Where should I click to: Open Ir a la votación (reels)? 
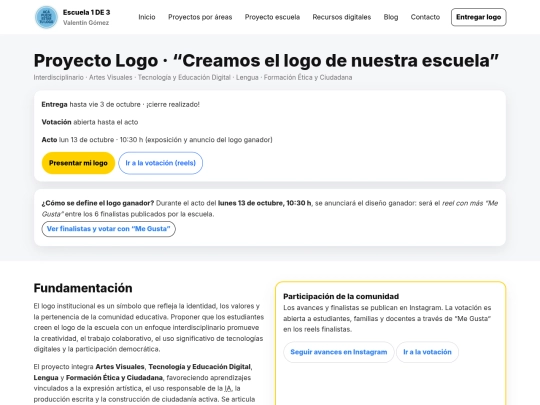click(160, 163)
